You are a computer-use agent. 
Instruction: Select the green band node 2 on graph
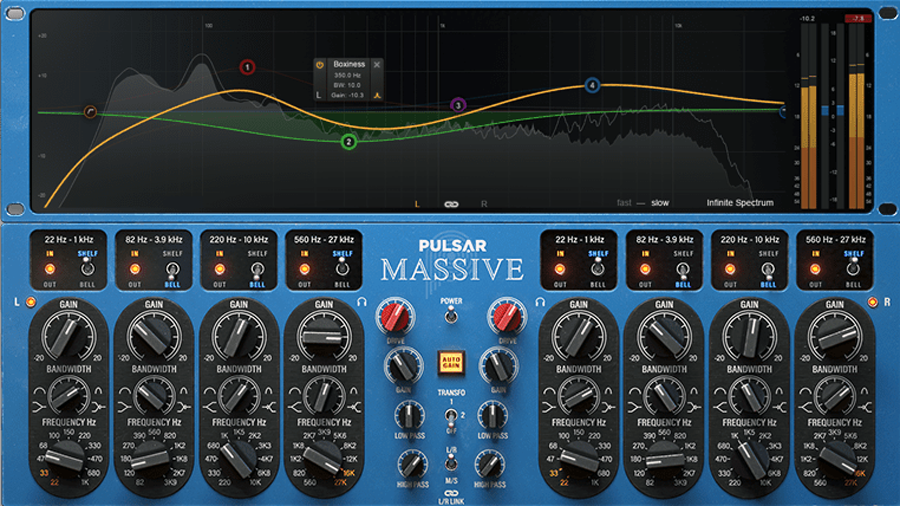(x=348, y=142)
